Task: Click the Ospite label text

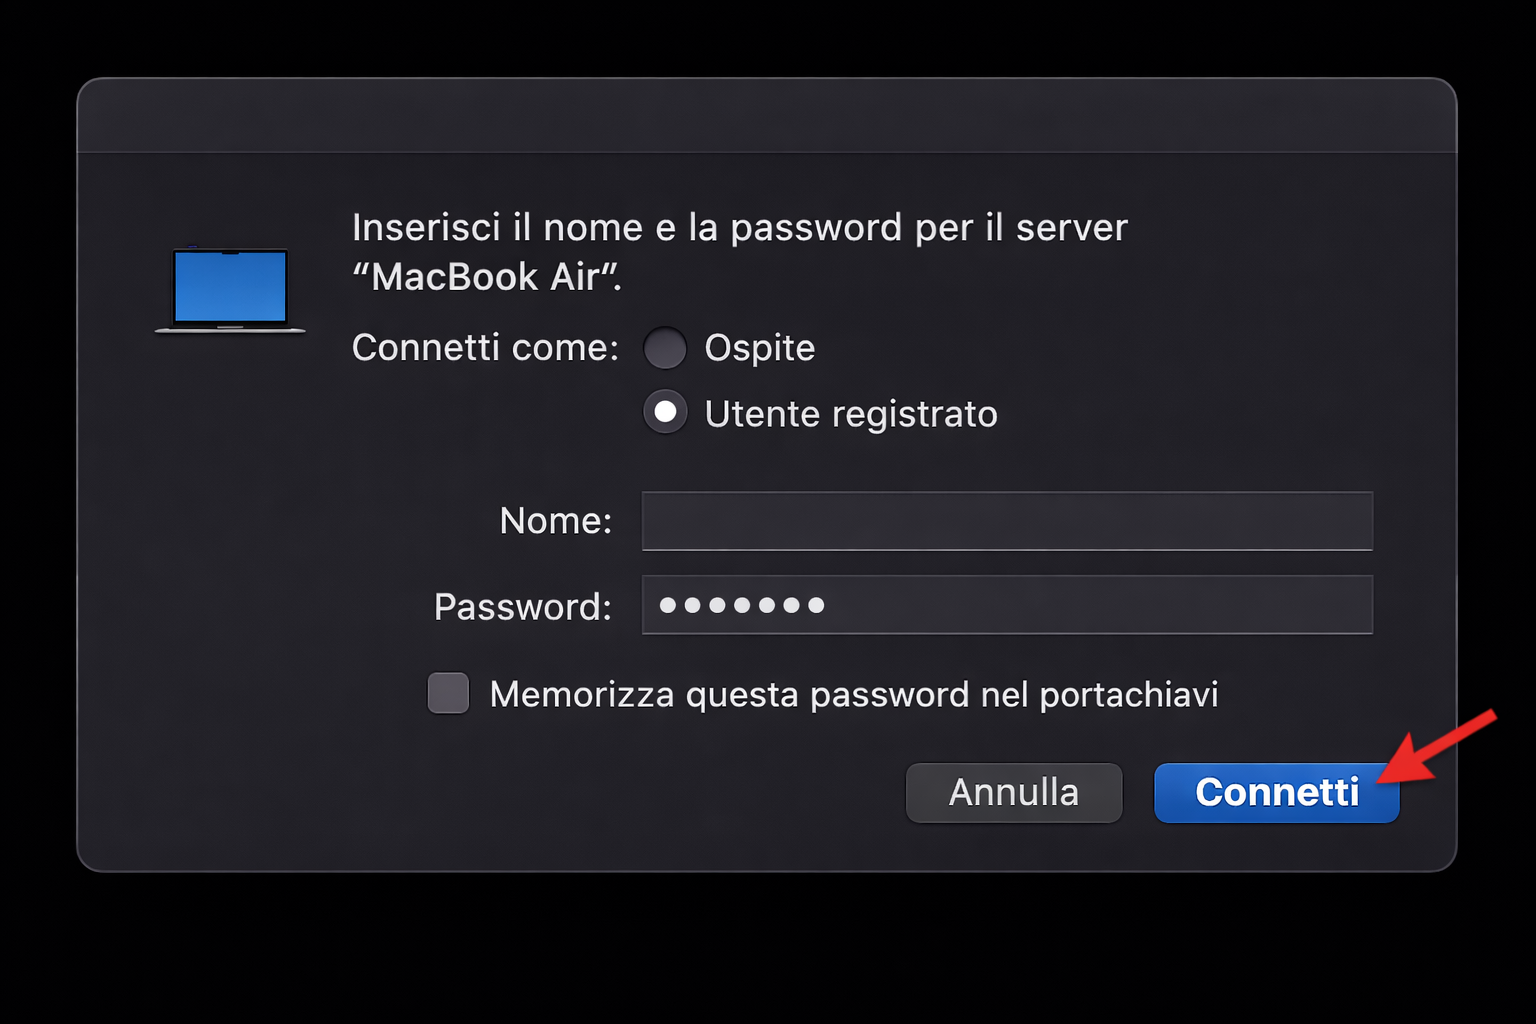Action: [759, 348]
